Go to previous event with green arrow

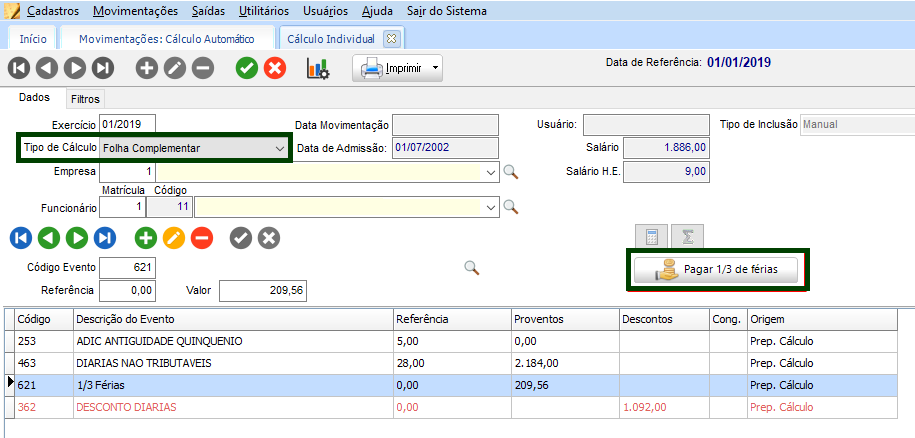pos(49,238)
